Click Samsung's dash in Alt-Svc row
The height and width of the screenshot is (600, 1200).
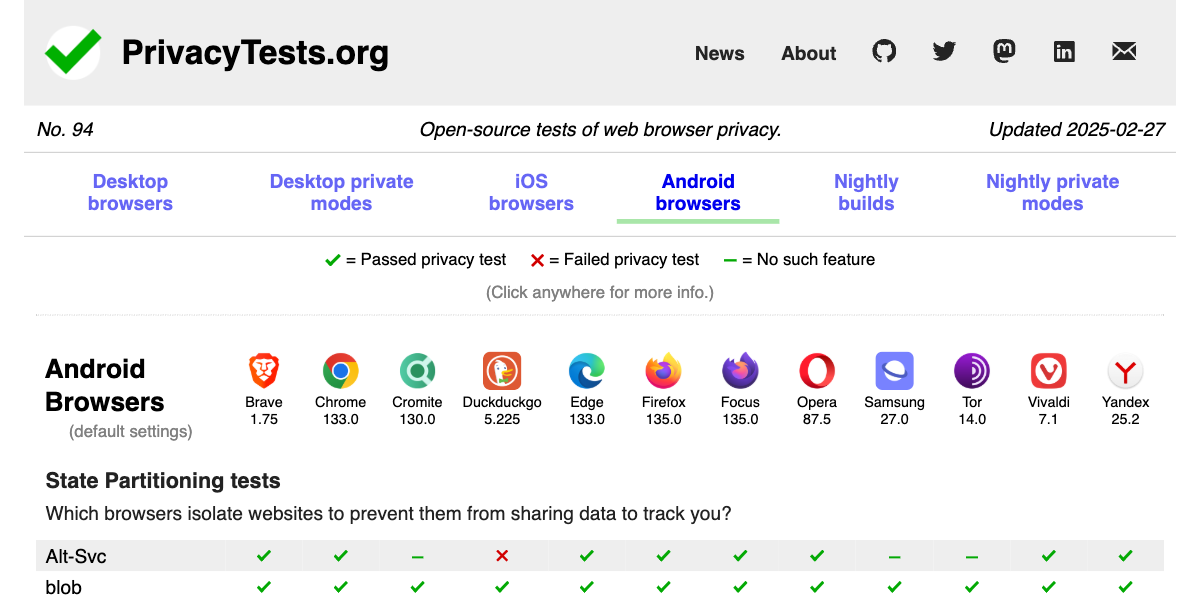(894, 556)
